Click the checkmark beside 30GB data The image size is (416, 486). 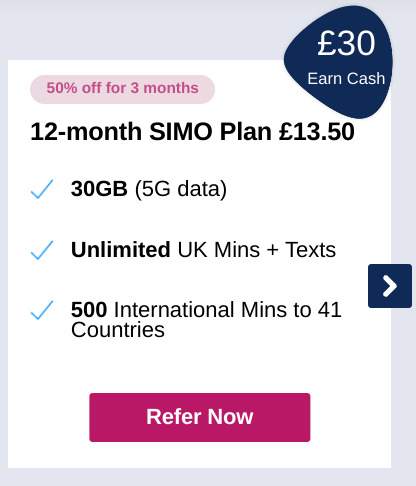42,189
